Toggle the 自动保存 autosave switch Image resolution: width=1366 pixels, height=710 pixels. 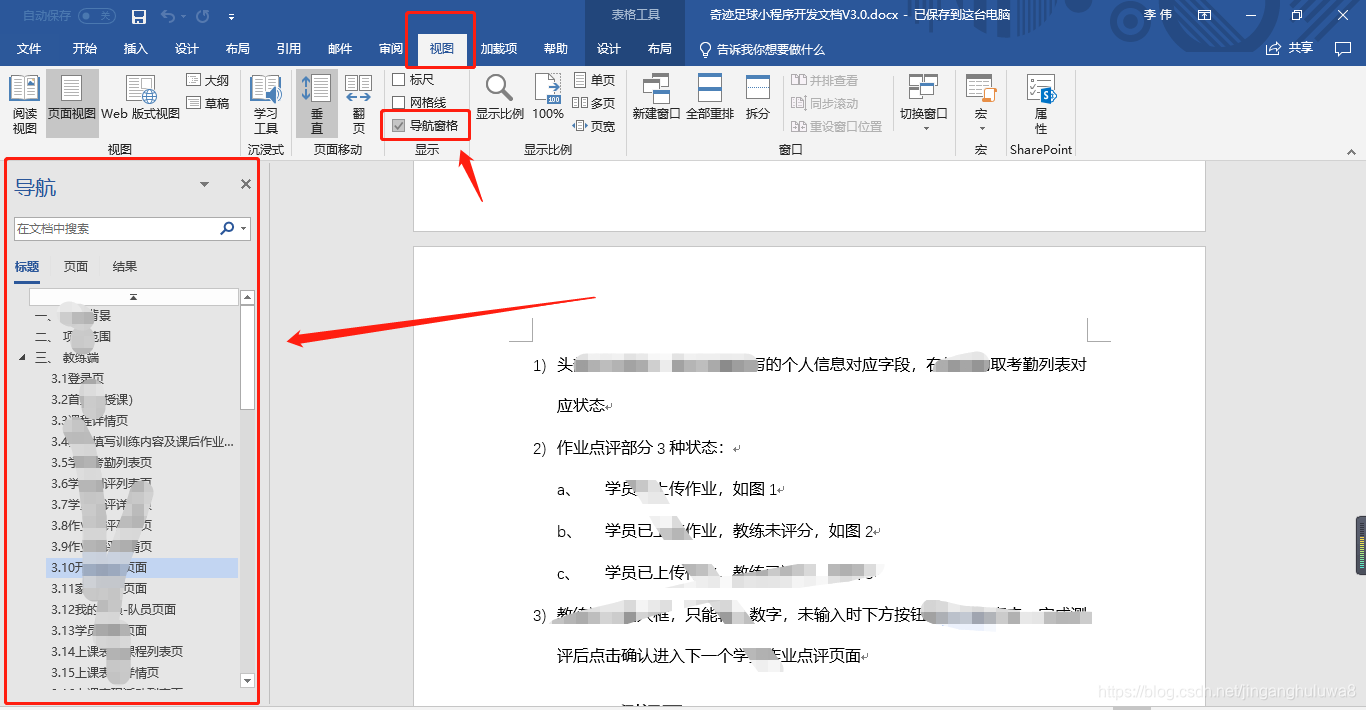(x=97, y=16)
